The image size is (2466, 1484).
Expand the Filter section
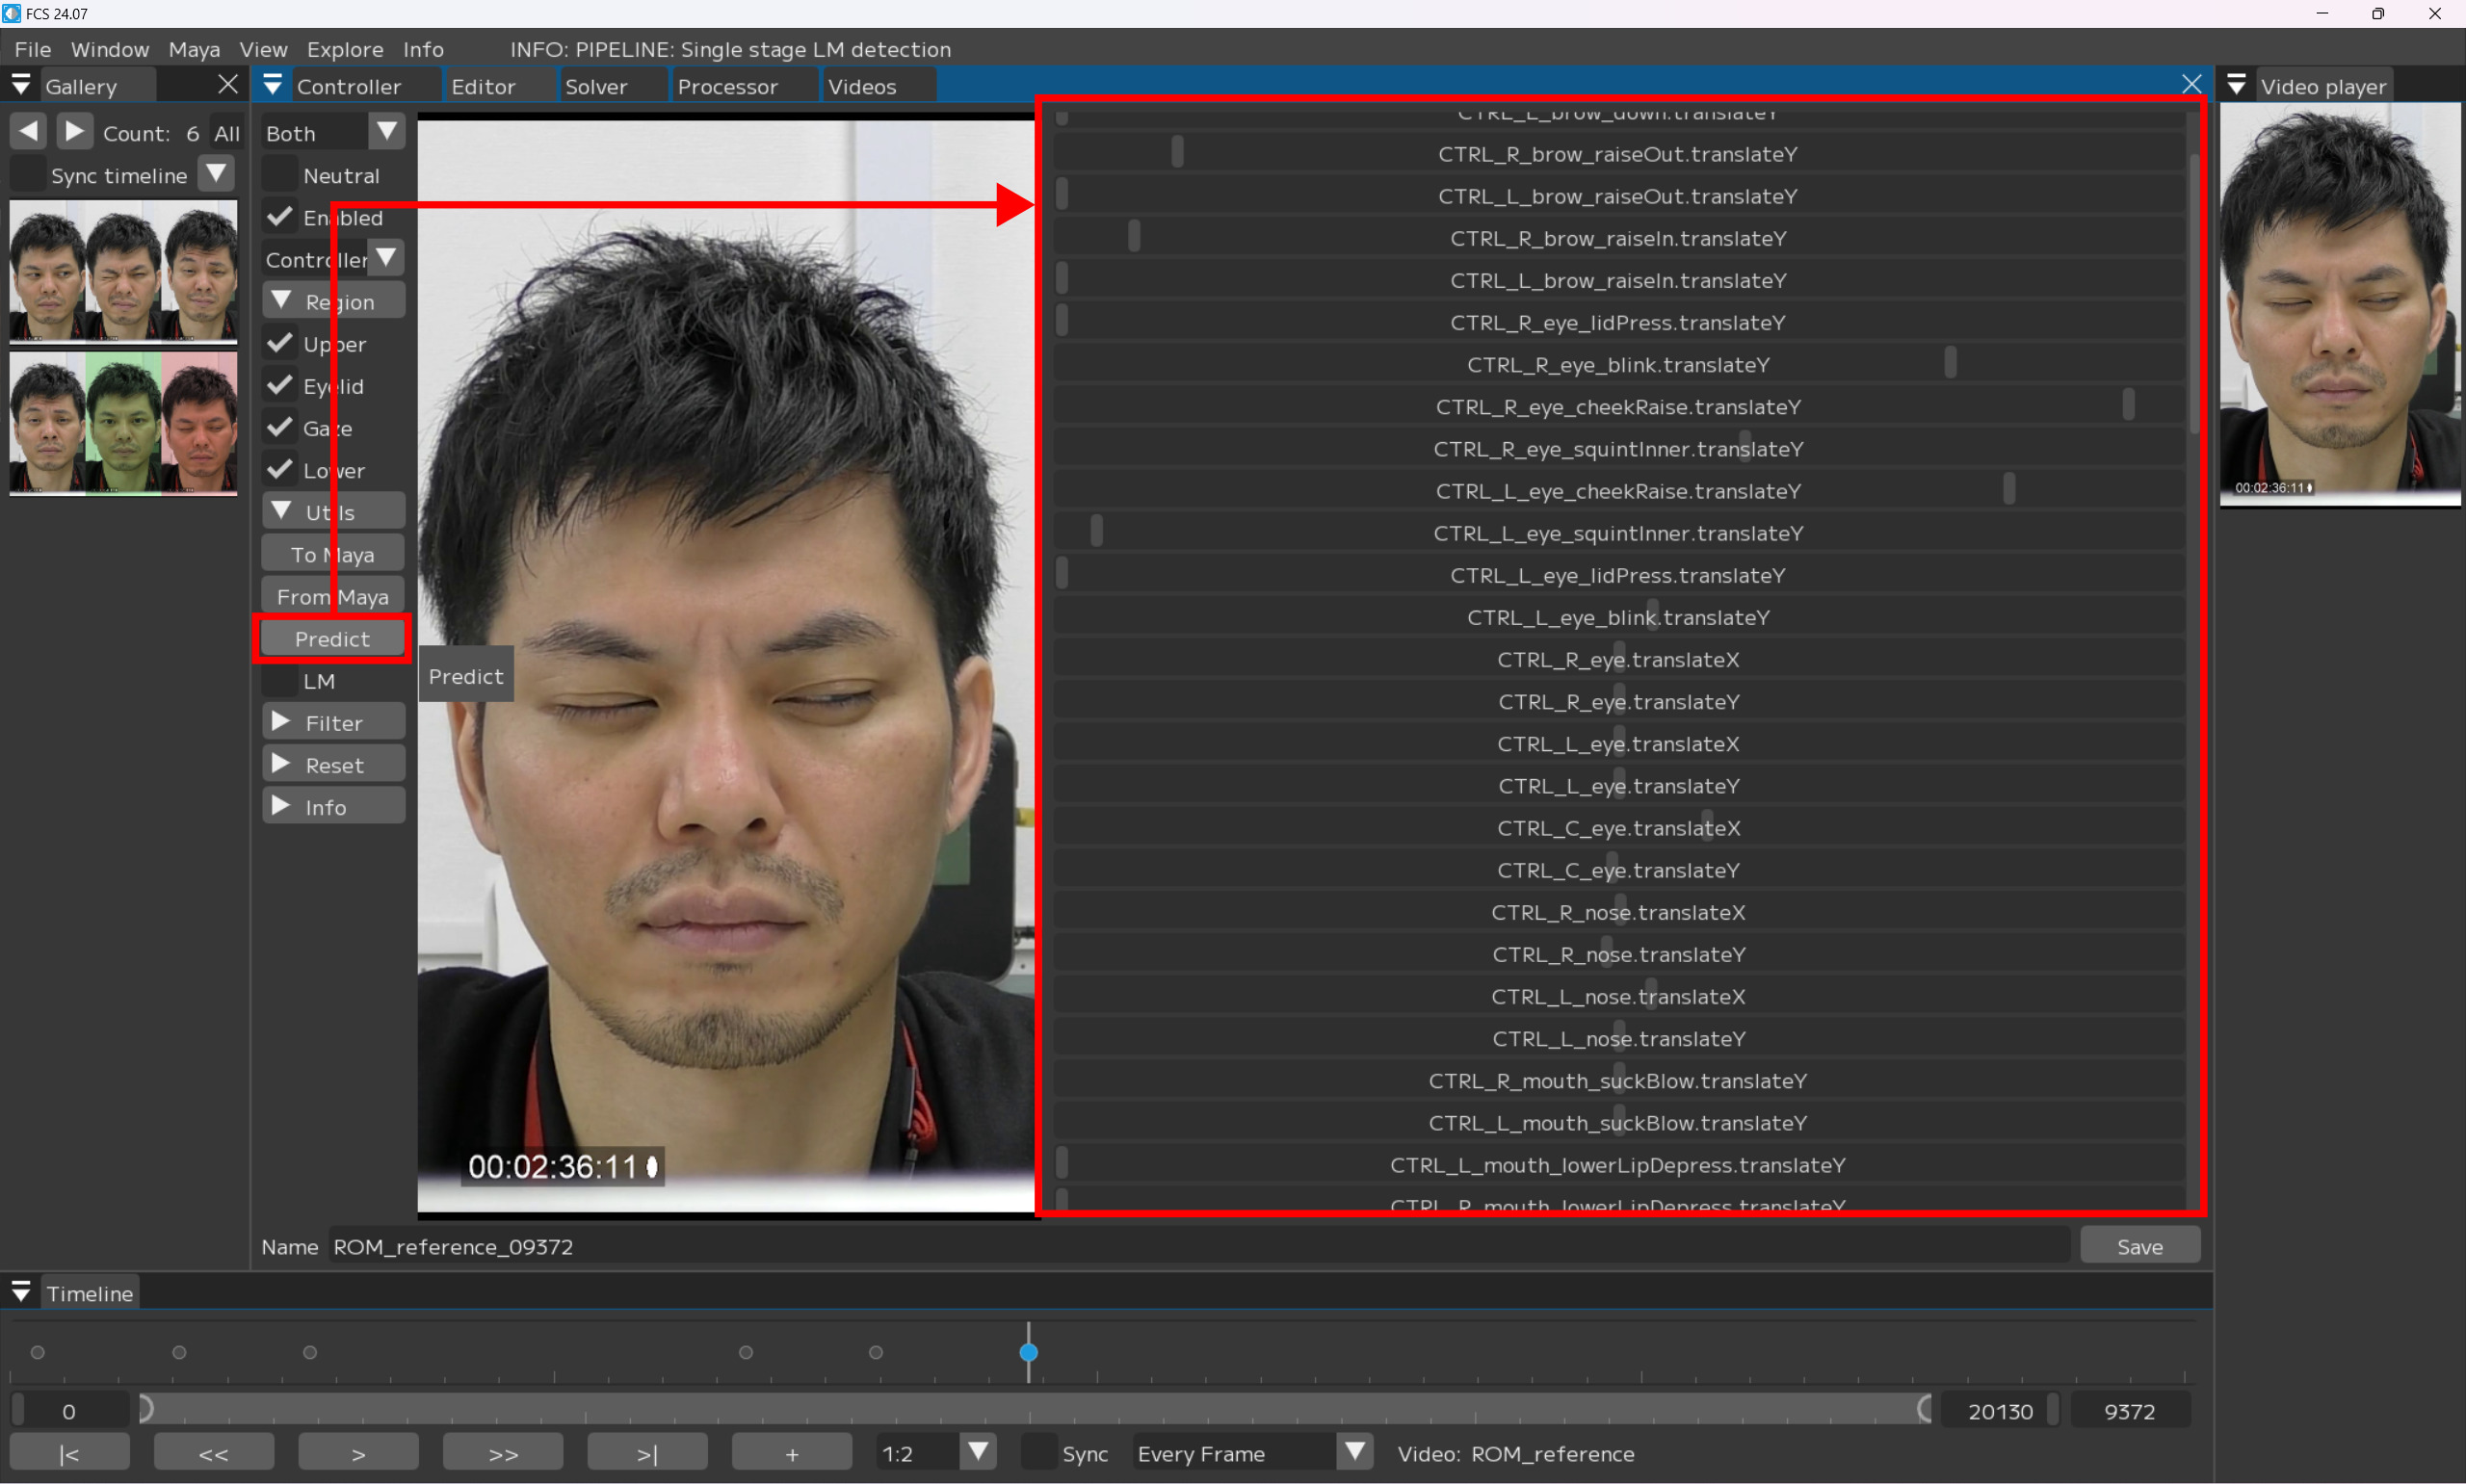[333, 722]
